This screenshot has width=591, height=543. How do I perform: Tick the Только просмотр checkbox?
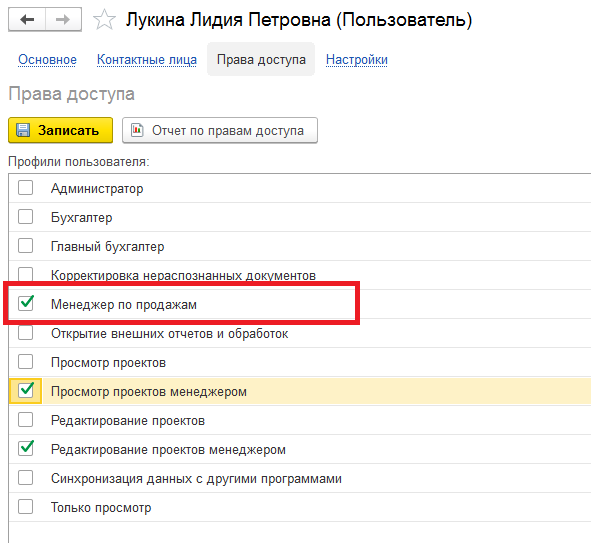click(x=26, y=506)
